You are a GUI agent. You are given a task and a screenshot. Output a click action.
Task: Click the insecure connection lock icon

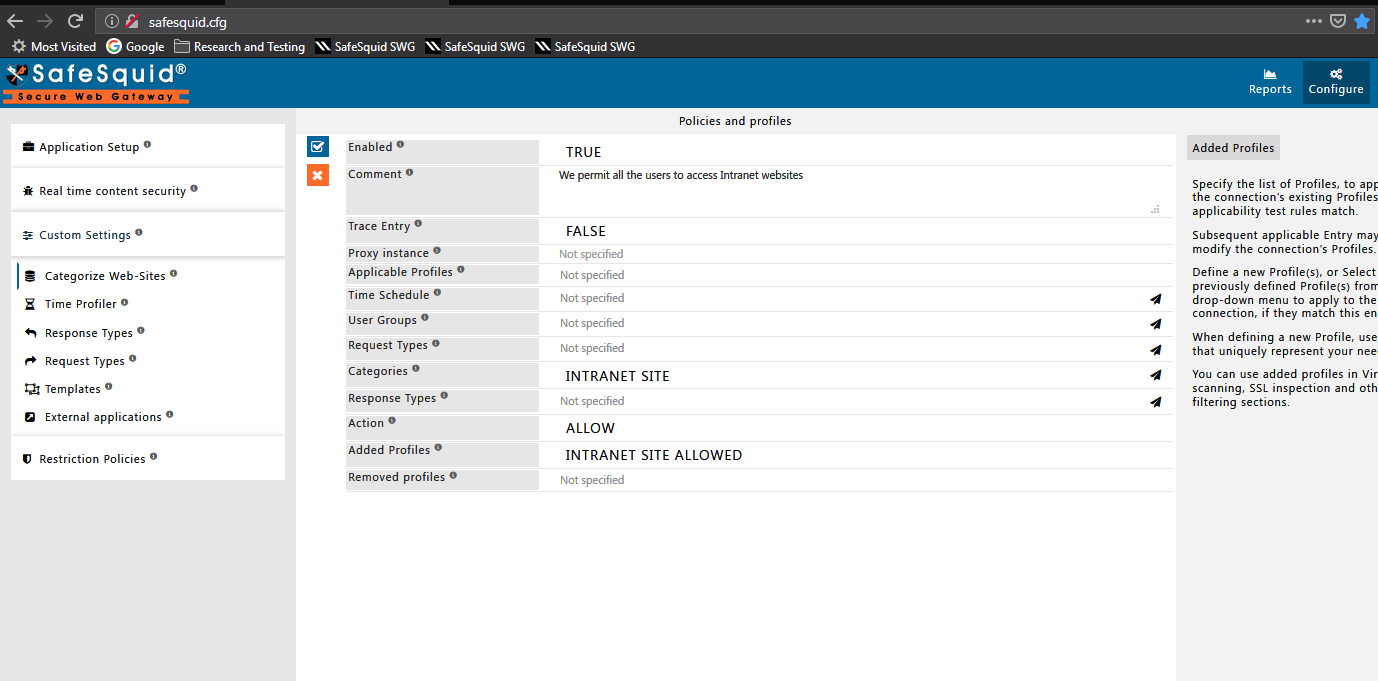coord(131,21)
